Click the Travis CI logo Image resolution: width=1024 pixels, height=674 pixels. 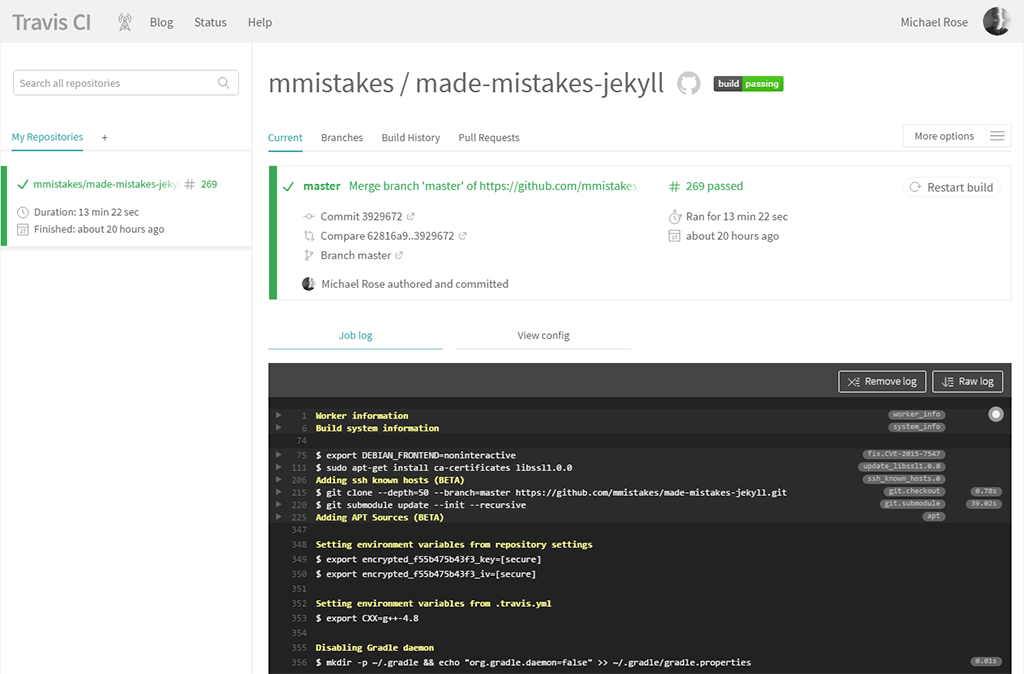pos(50,21)
